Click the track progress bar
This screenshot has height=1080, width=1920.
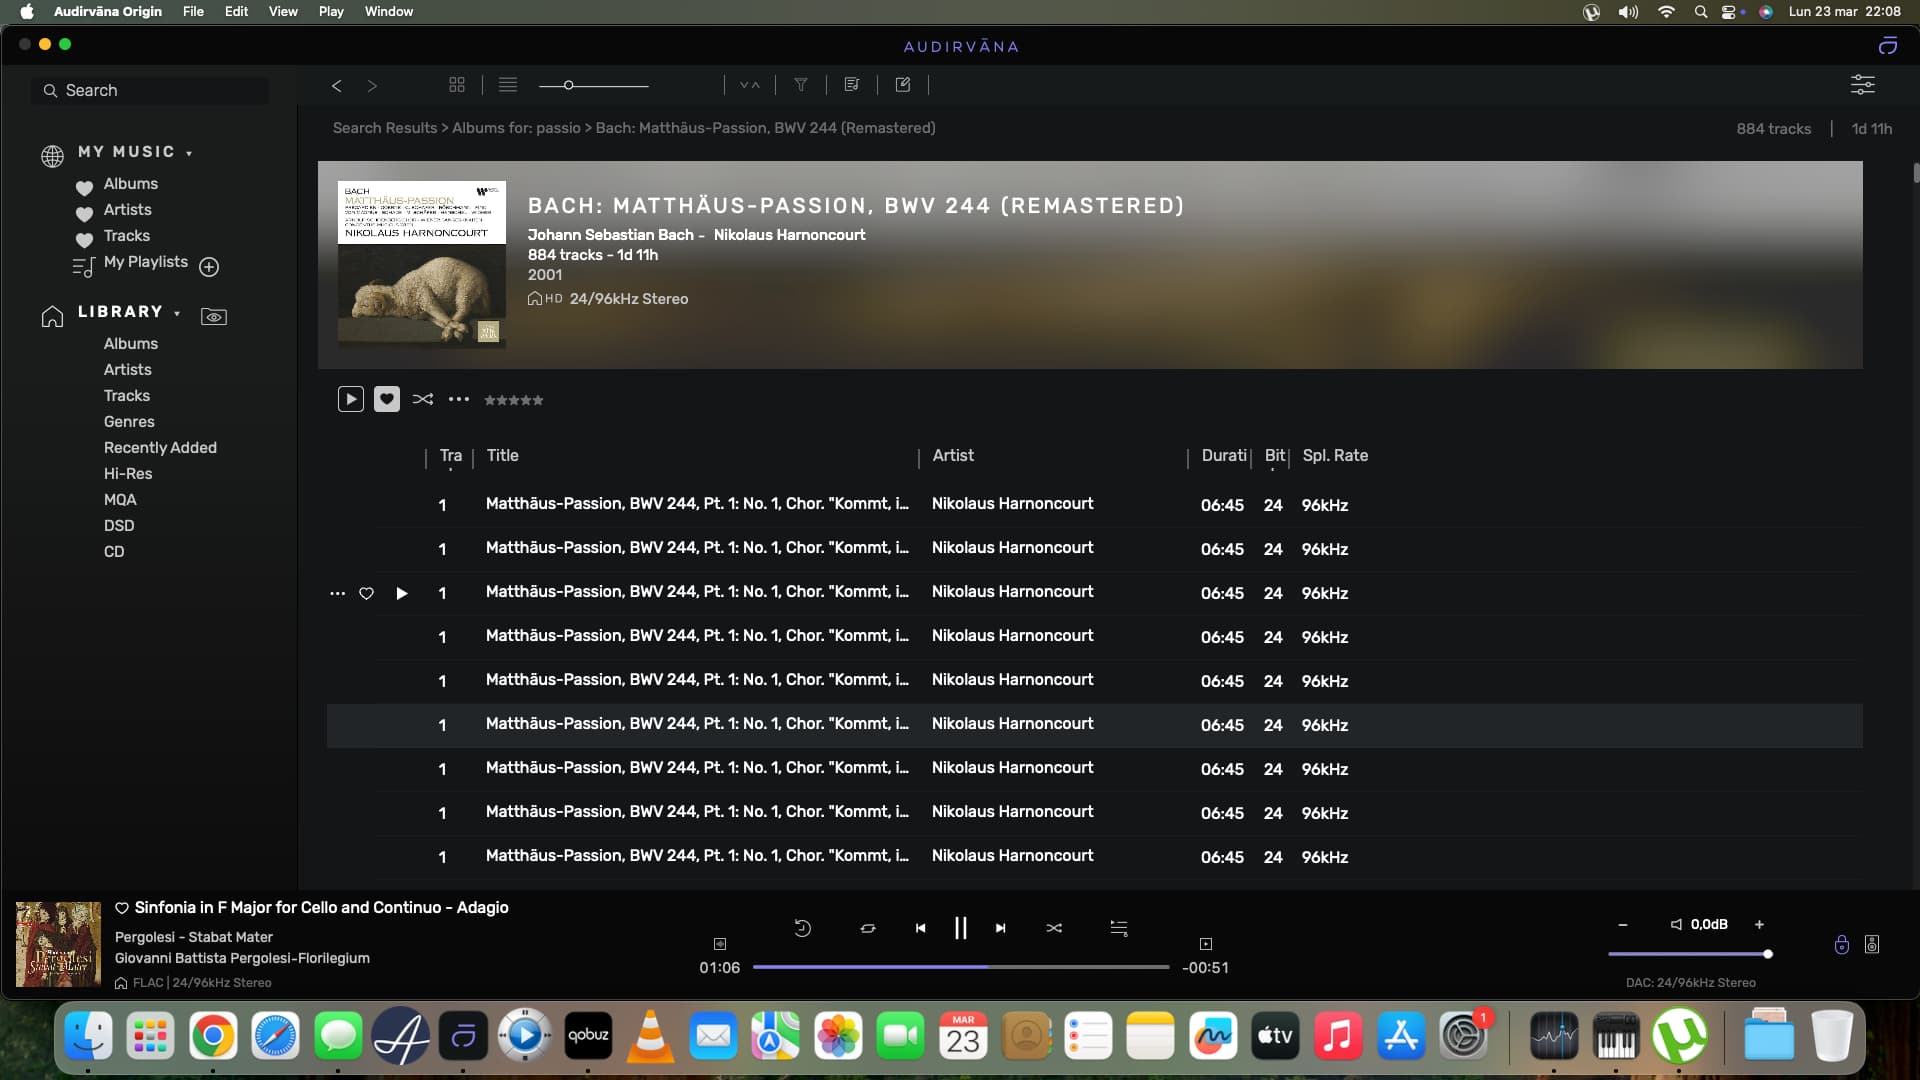pos(960,967)
